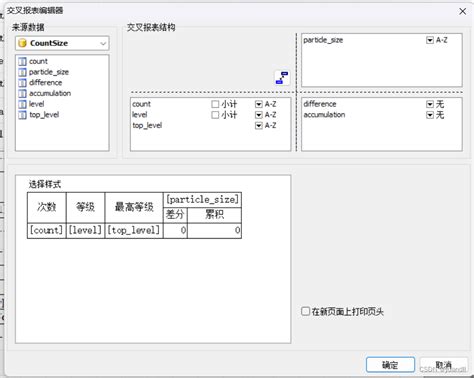Select the level field icon in source list
The width and height of the screenshot is (474, 378).
coord(22,104)
